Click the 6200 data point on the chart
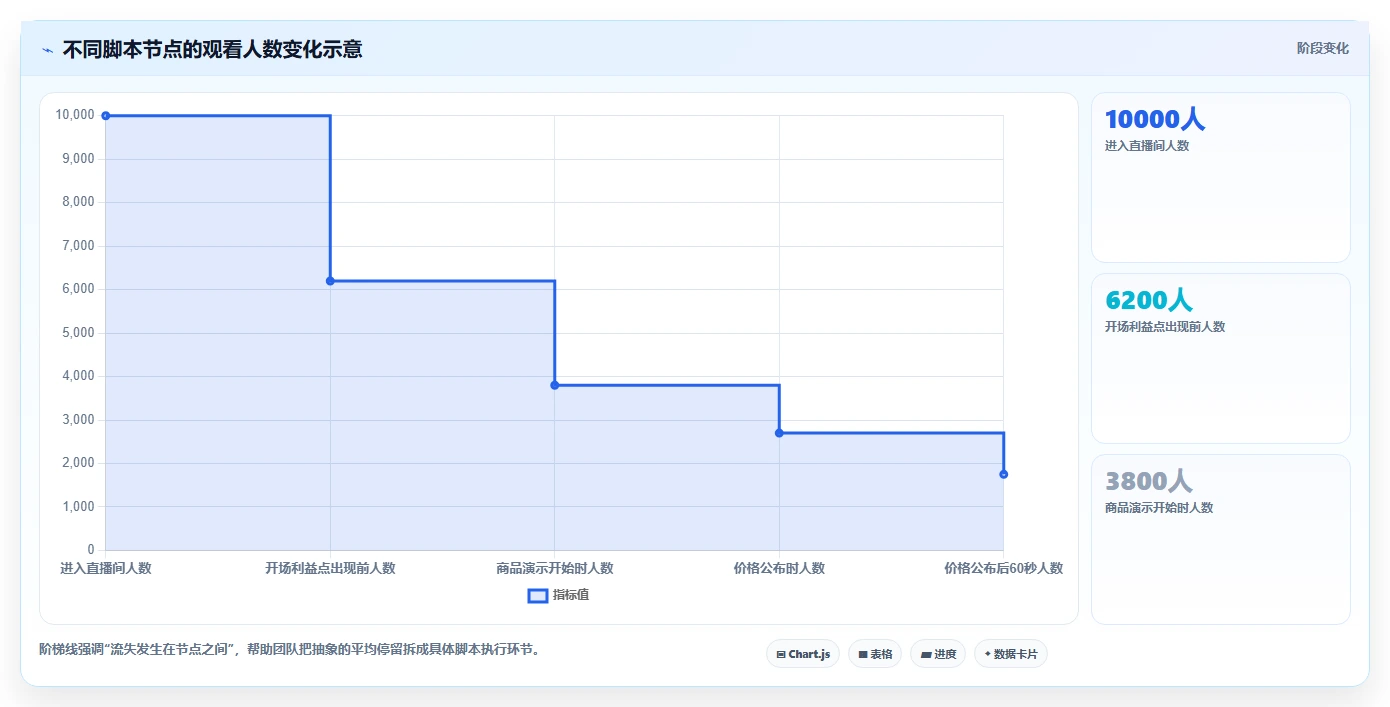 [x=330, y=281]
